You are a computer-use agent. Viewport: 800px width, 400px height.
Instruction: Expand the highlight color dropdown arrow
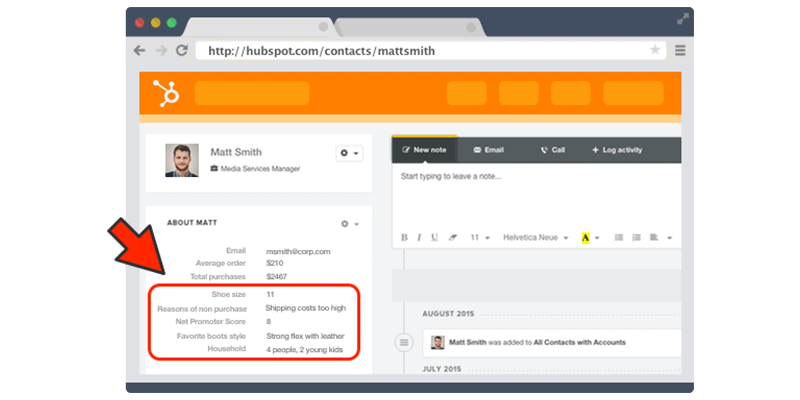tap(597, 238)
